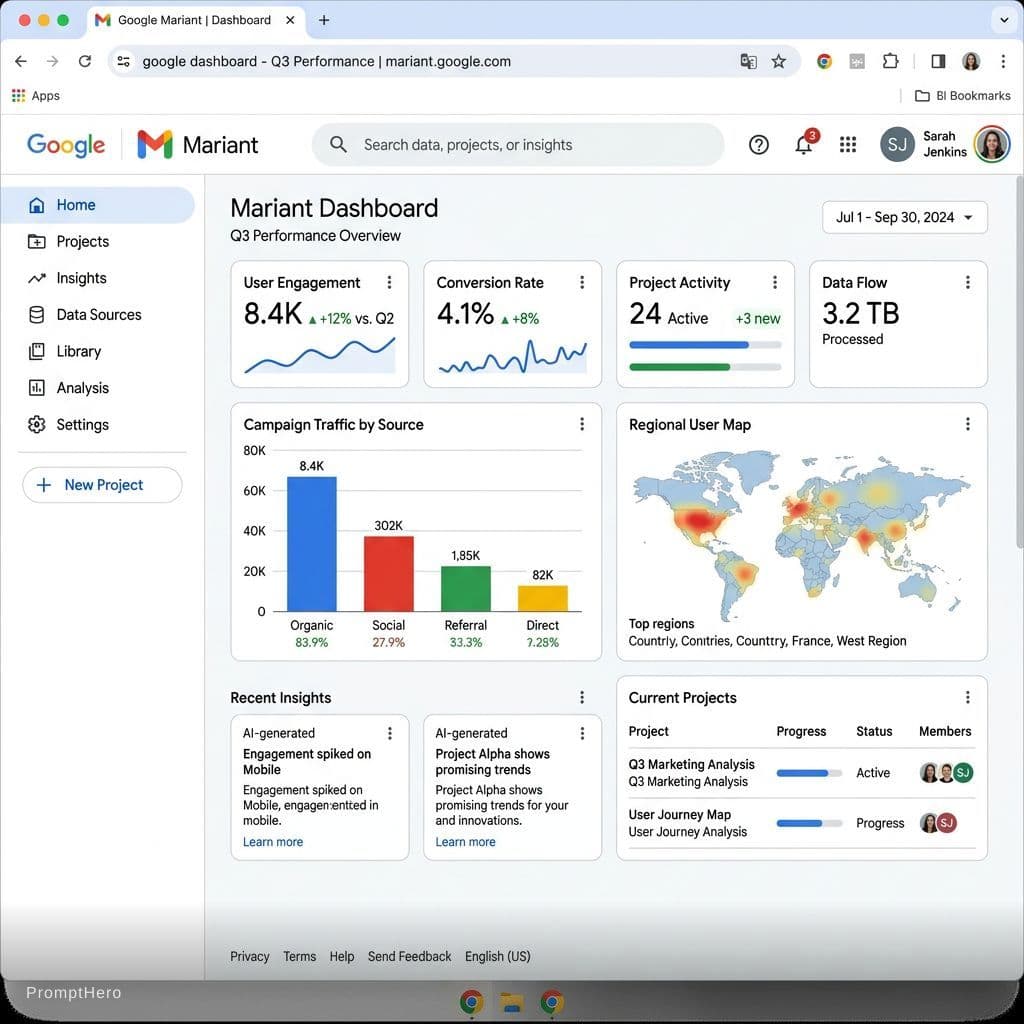Click the yellow Direct bar
Image resolution: width=1024 pixels, height=1024 pixels.
(x=543, y=599)
